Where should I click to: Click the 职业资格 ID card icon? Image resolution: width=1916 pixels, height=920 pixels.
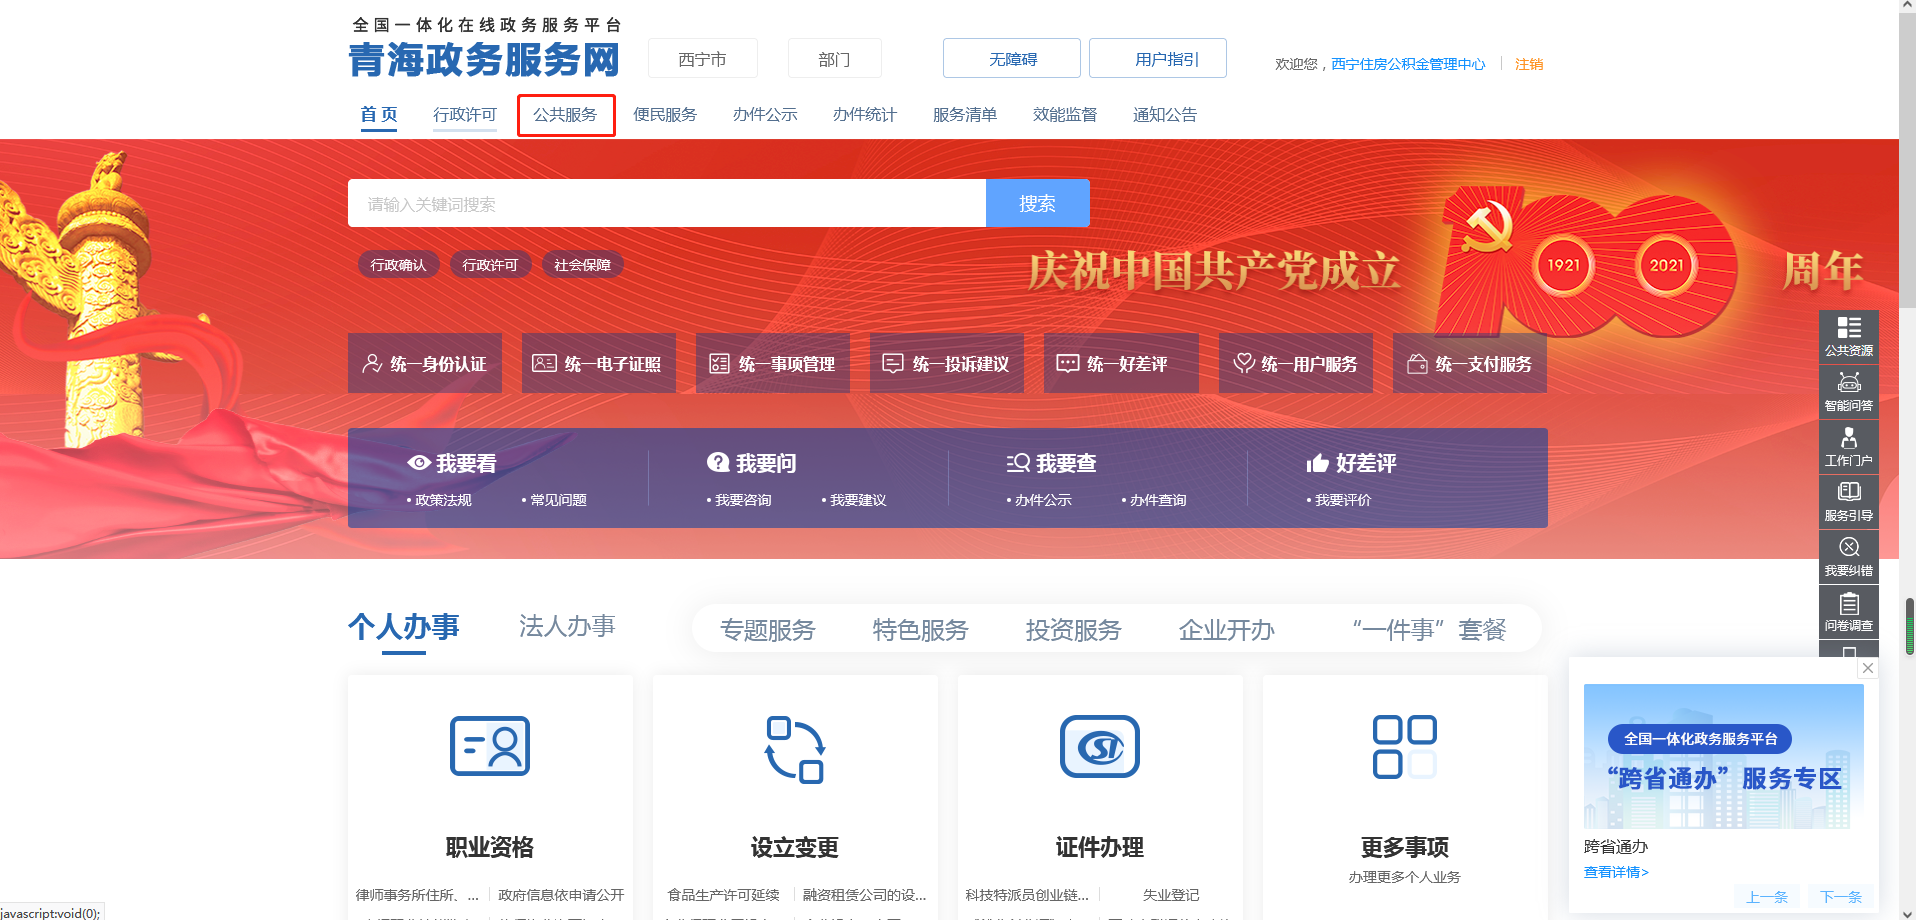point(490,746)
